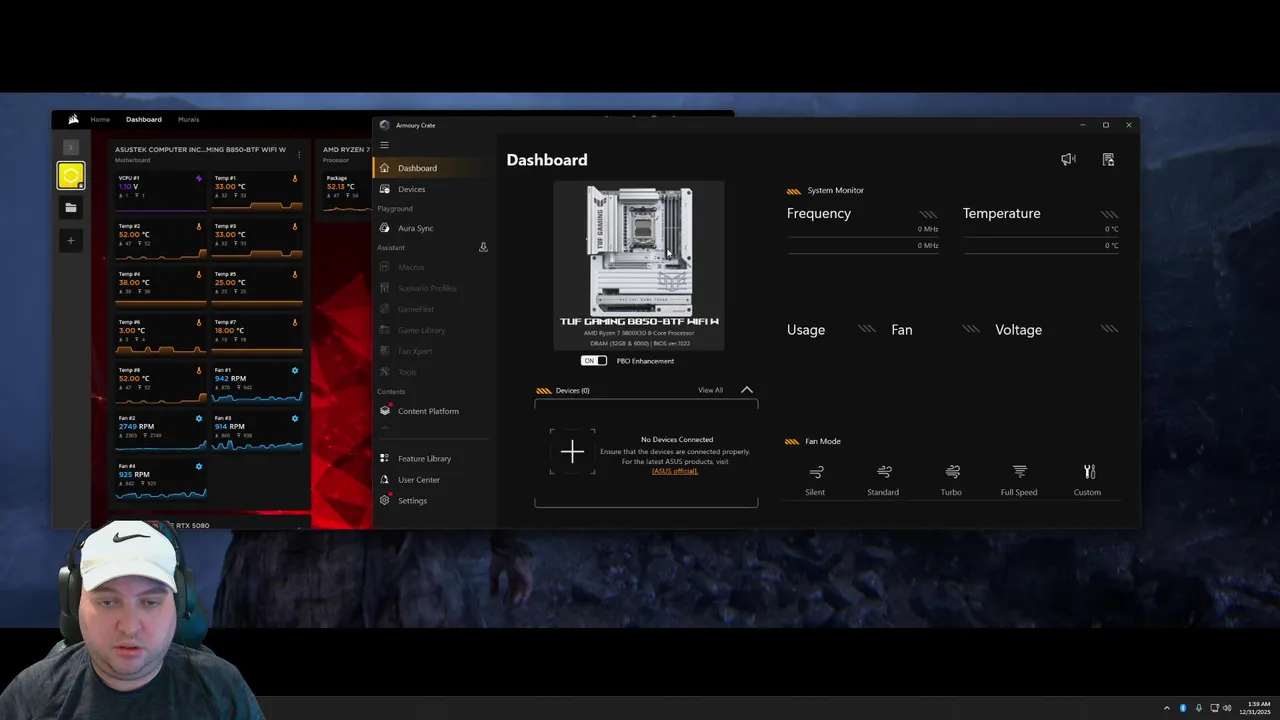This screenshot has height=720, width=1280.
Task: Click the Temp #3 thermometer icon
Action: [x=295, y=226]
